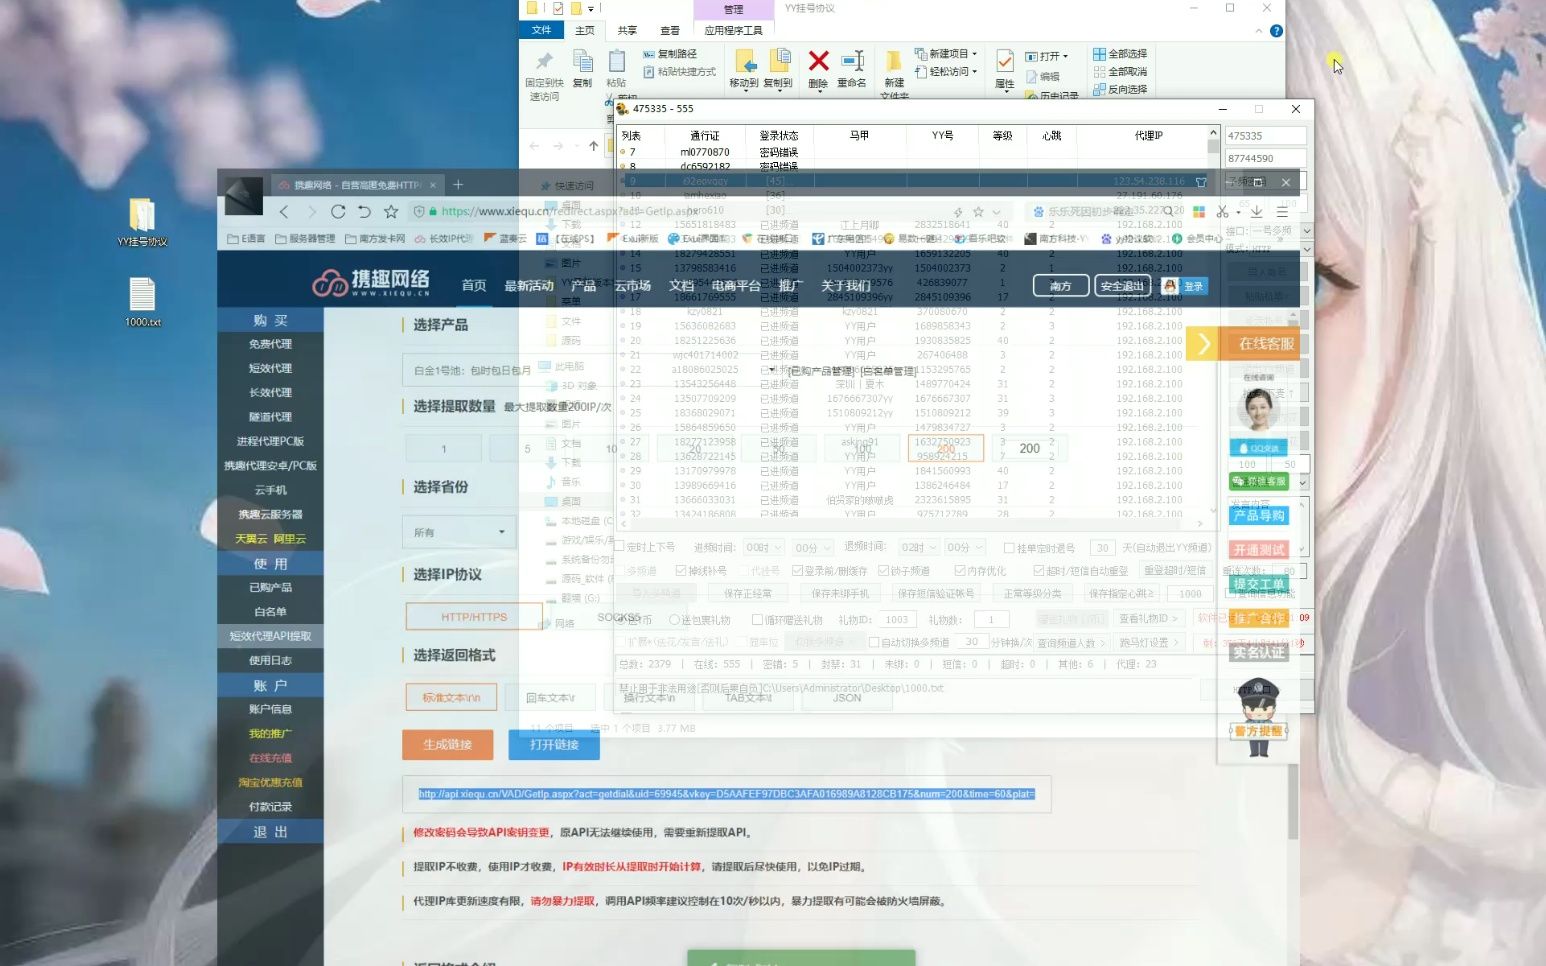Toggle the 定时上下号 checkbox
1546x966 pixels.
click(x=619, y=547)
